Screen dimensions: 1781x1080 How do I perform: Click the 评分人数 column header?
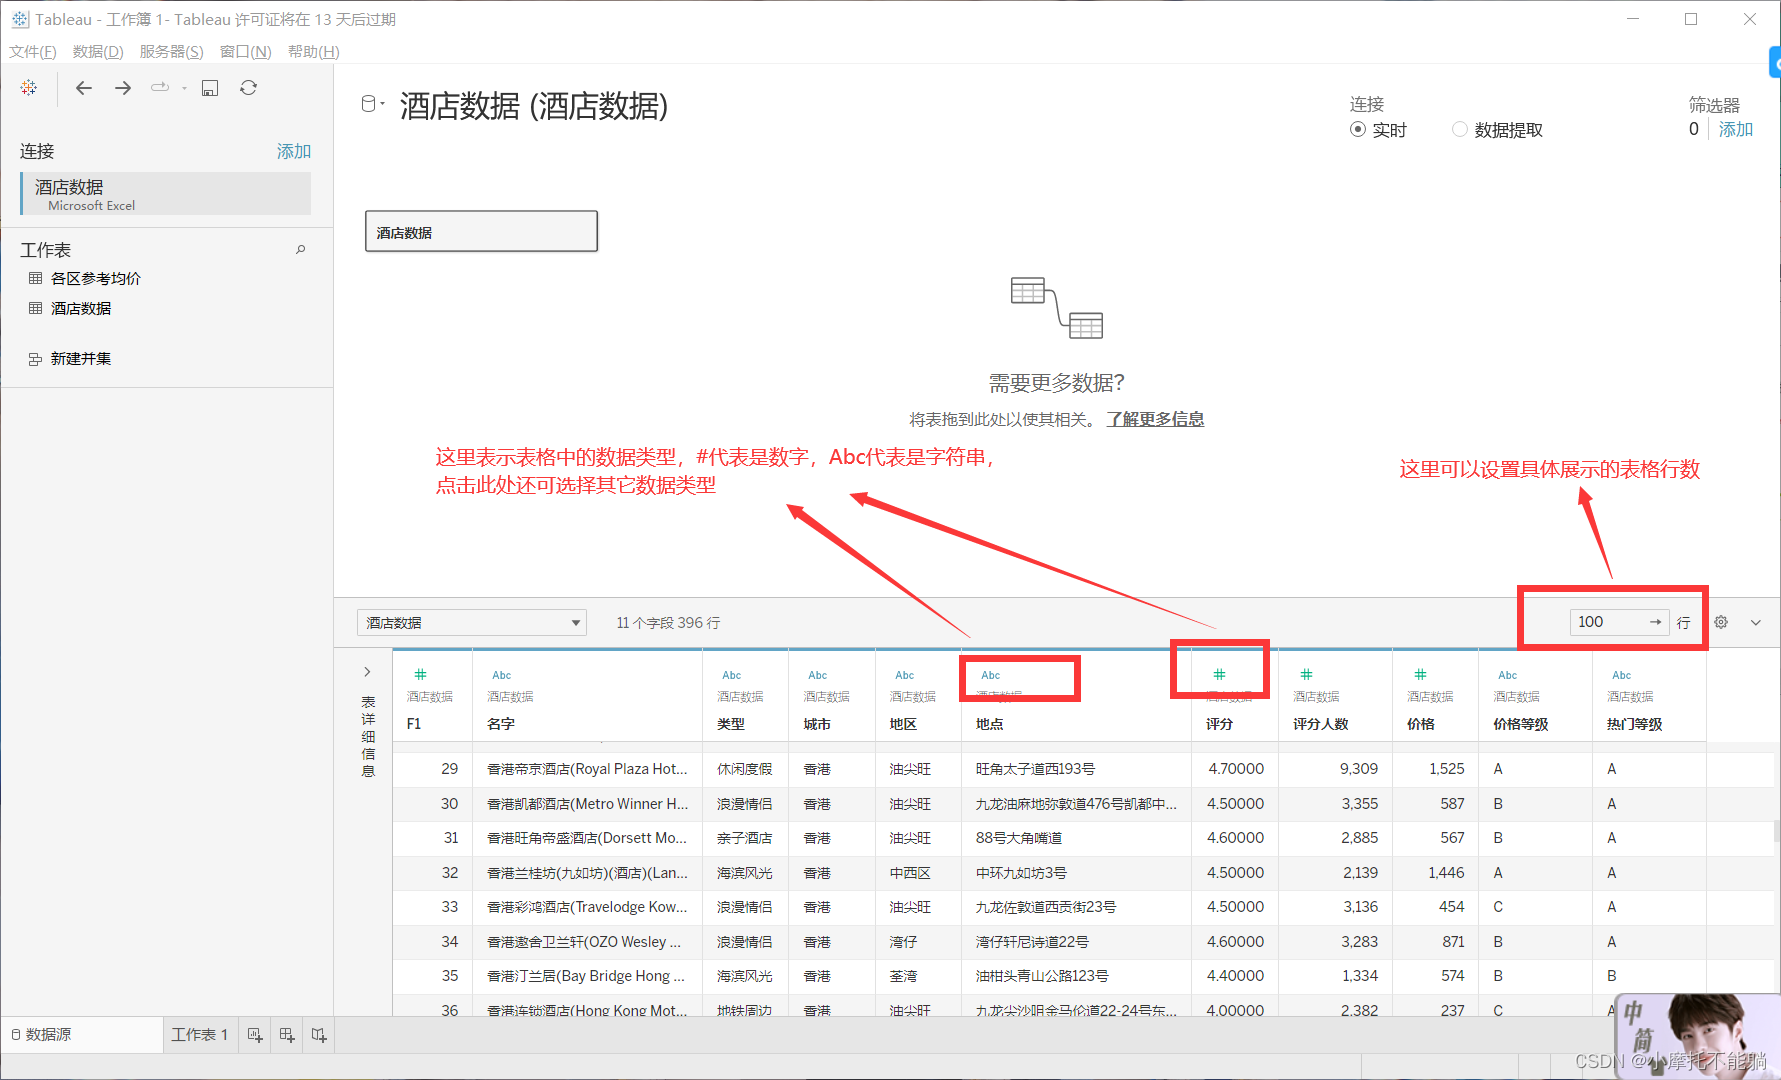1320,724
